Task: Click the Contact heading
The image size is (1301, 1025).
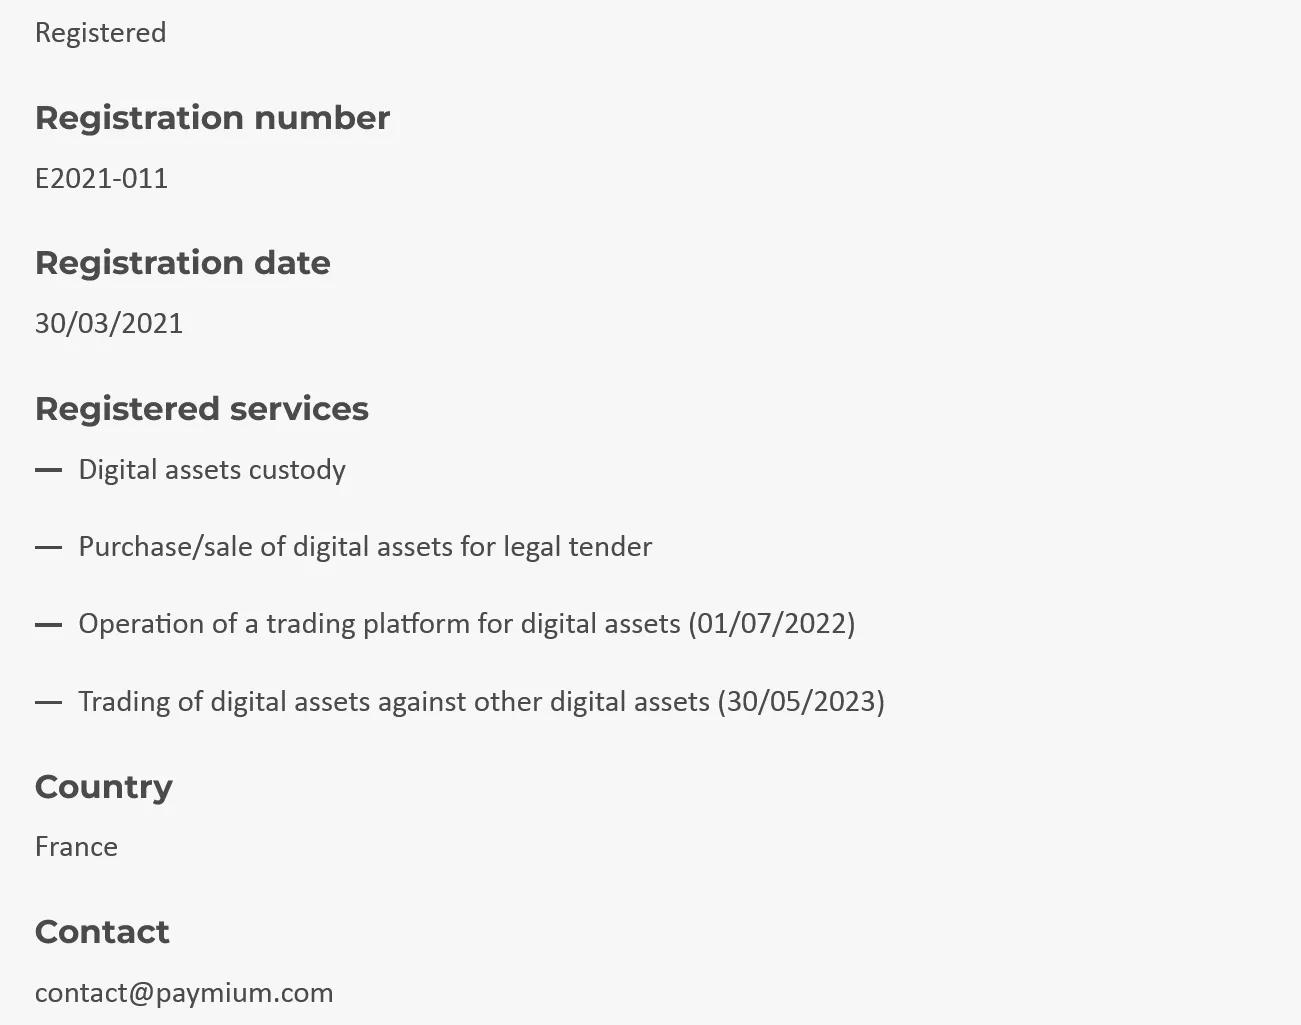Action: coord(102,932)
